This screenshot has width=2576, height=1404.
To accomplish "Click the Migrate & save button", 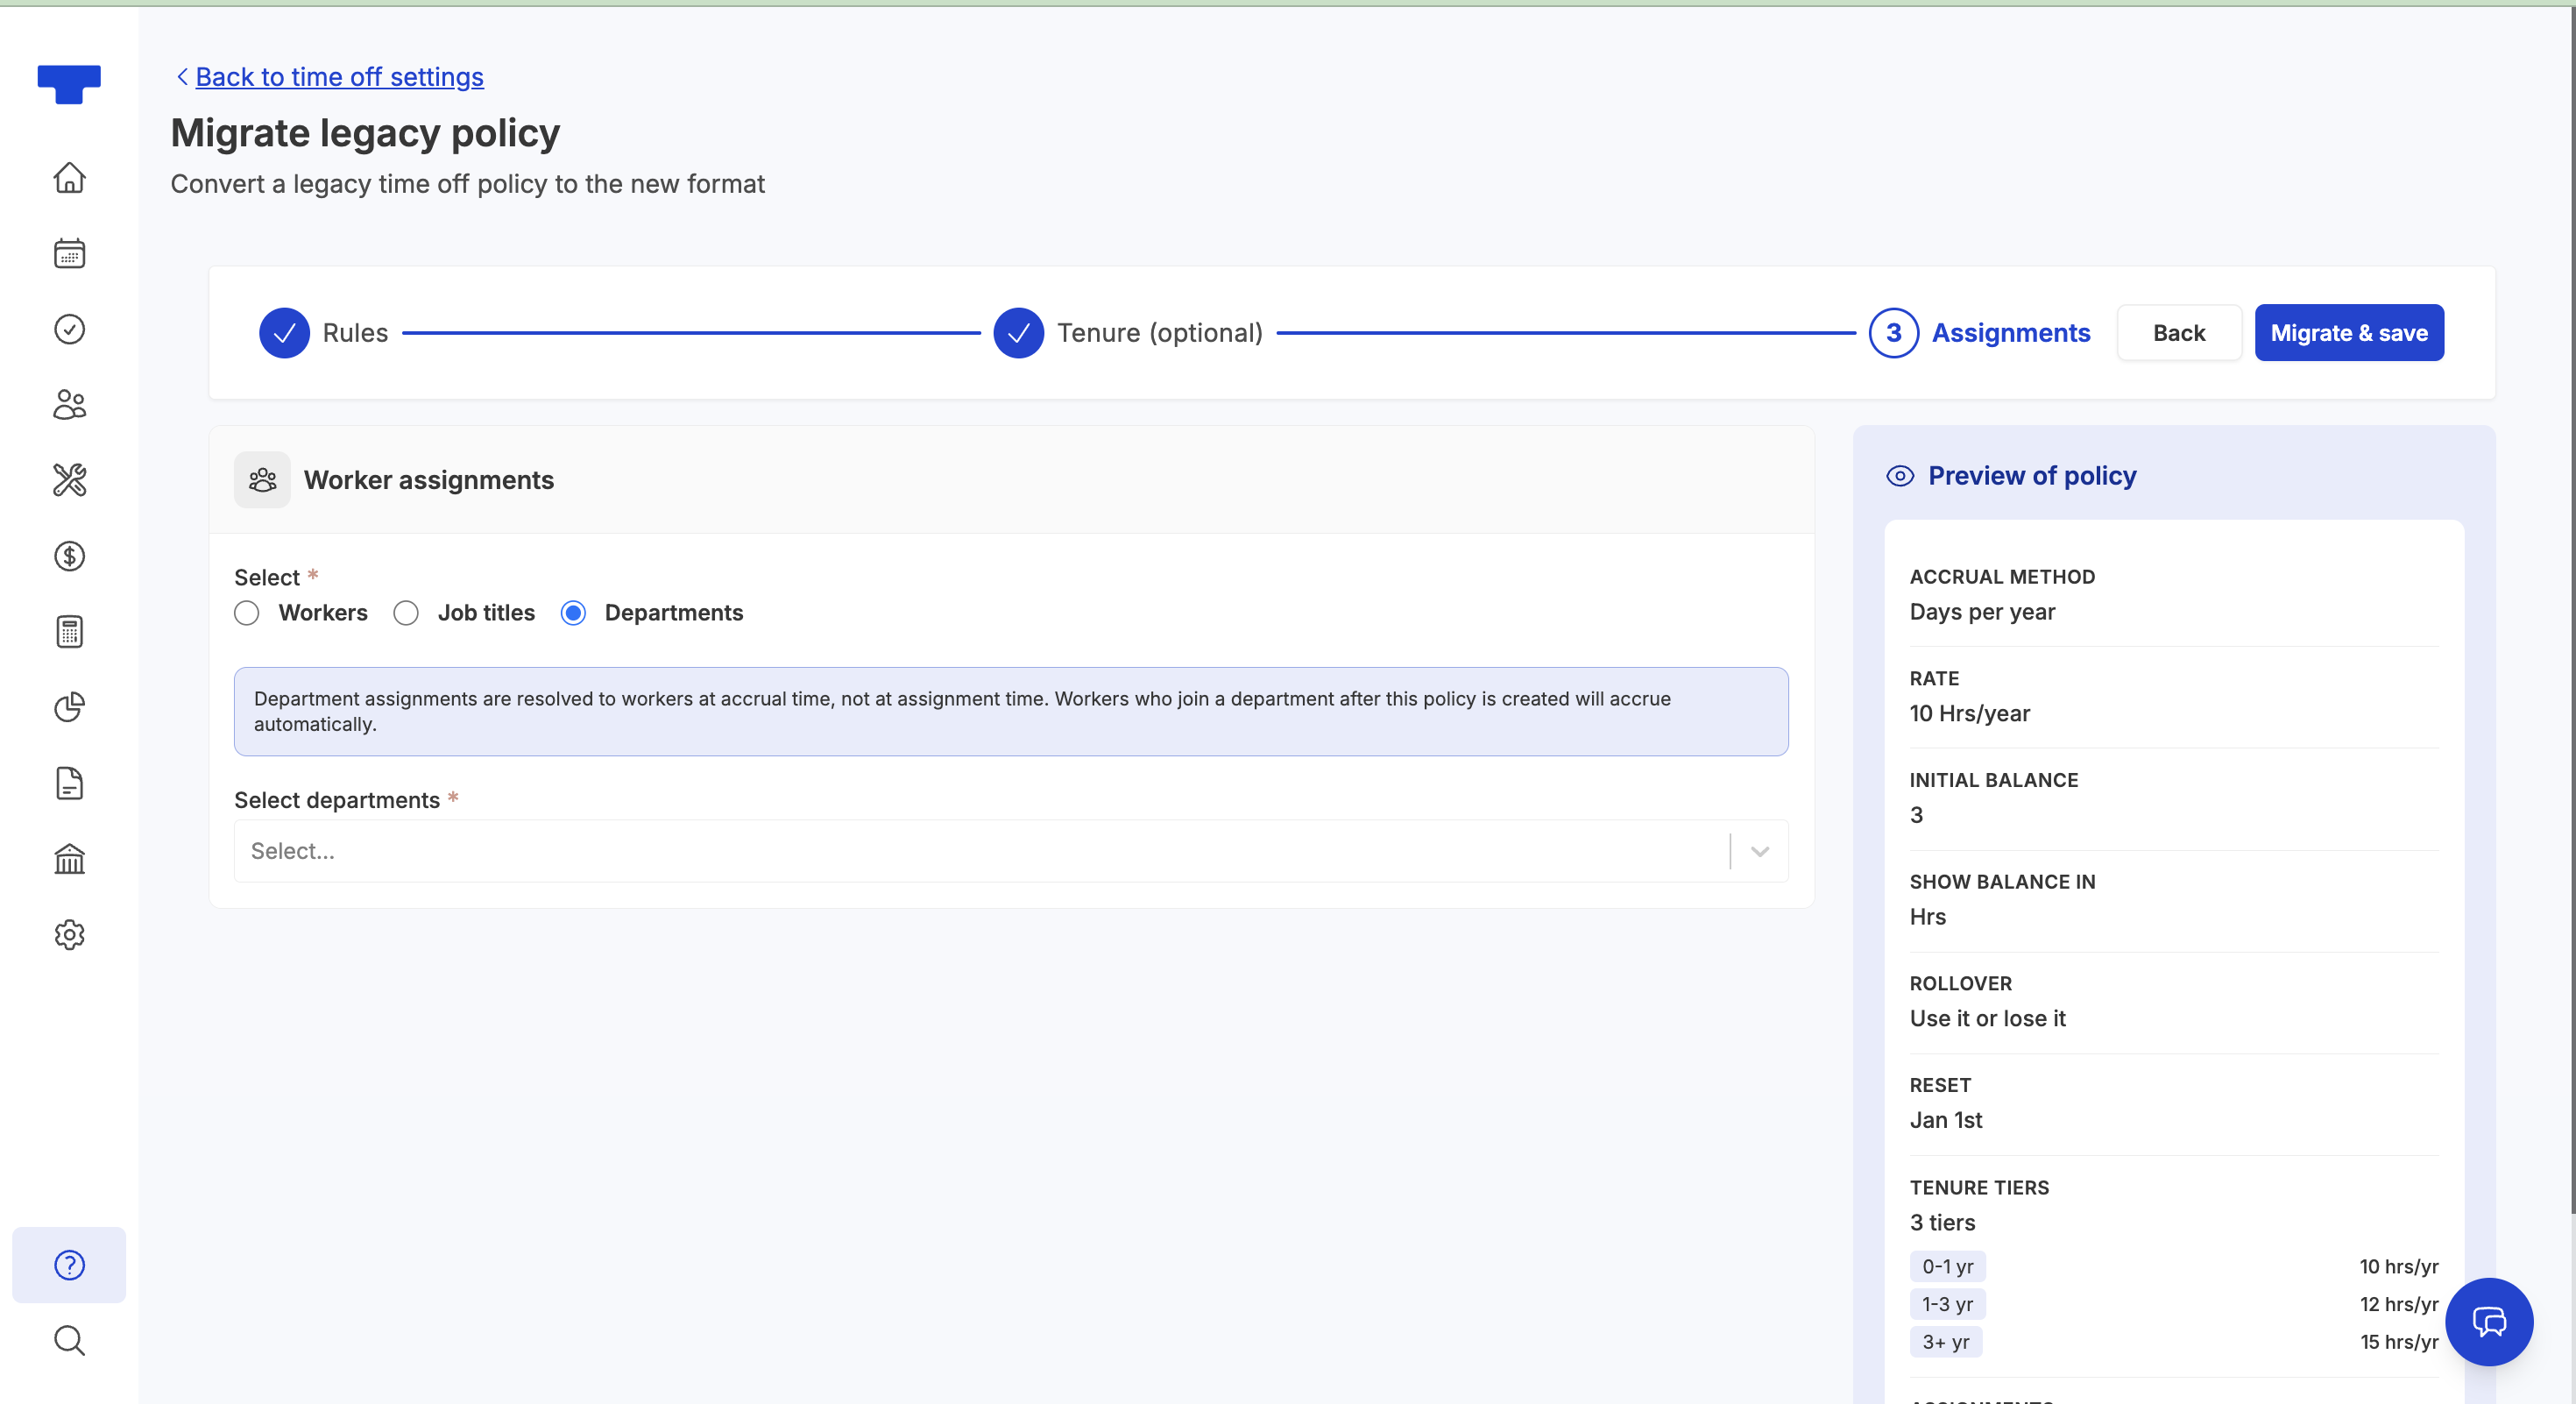I will [x=2348, y=333].
